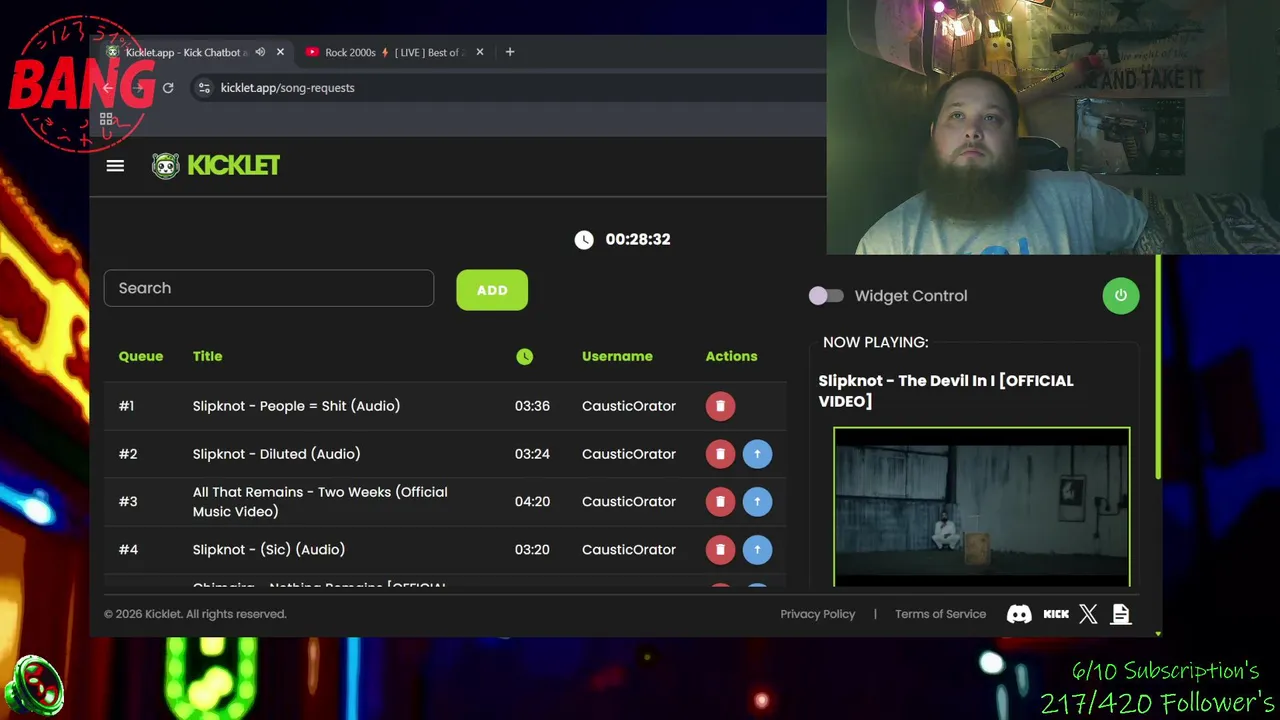Image resolution: width=1280 pixels, height=720 pixels.
Task: Open site information icon in address bar
Action: pos(204,88)
